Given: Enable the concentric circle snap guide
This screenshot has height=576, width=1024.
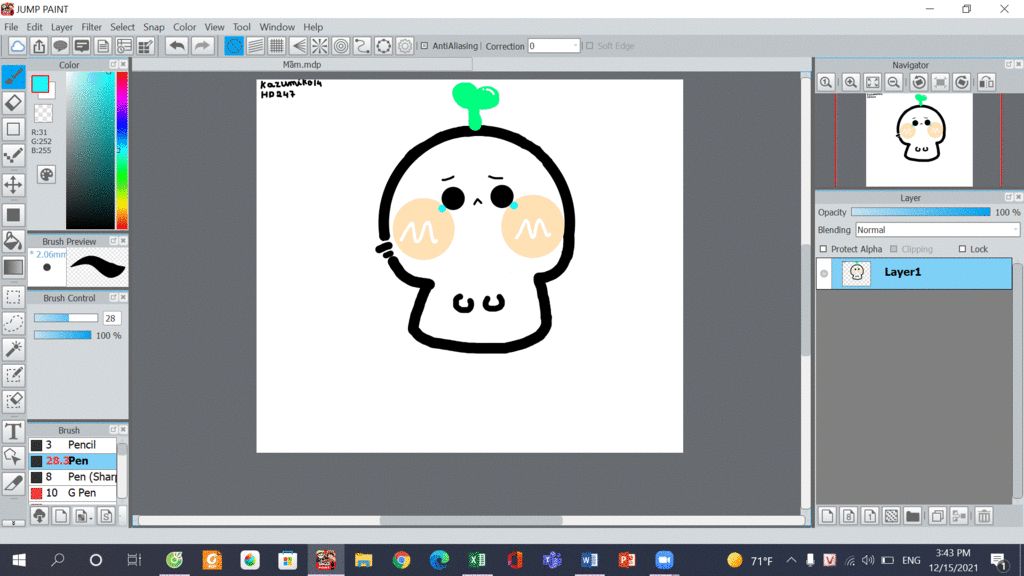Looking at the screenshot, I should click(341, 46).
